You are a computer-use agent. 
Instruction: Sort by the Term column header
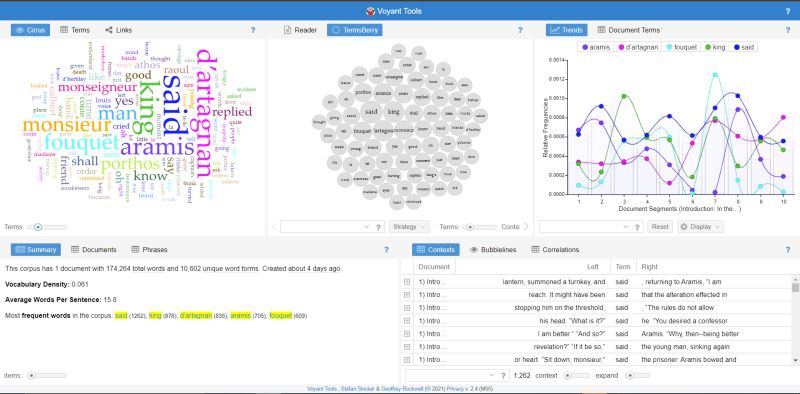click(623, 266)
